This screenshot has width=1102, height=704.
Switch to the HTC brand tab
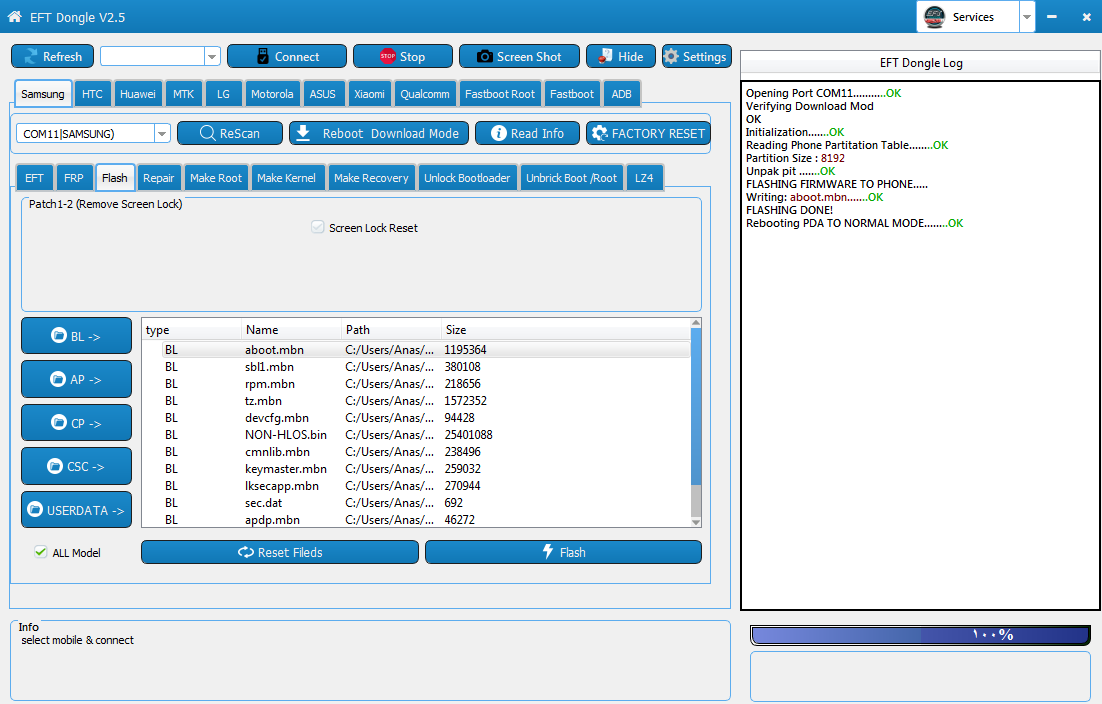pyautogui.click(x=92, y=94)
